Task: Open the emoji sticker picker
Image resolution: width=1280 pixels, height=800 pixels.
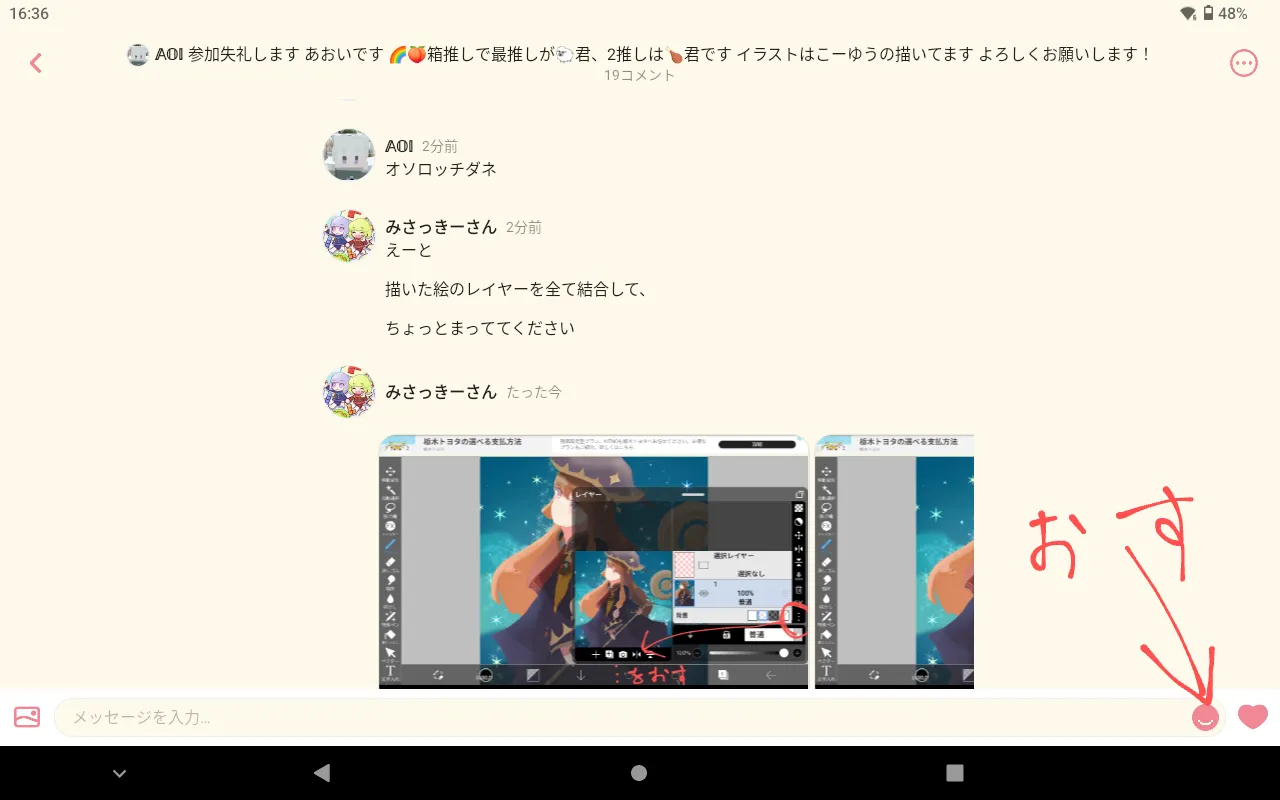Action: click(x=1205, y=717)
